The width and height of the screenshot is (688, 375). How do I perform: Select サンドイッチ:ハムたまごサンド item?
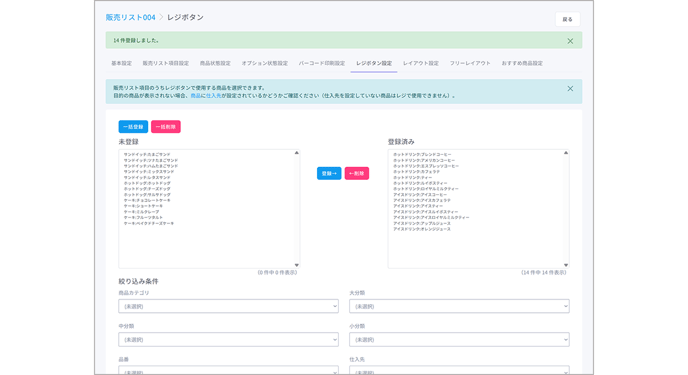coord(150,166)
